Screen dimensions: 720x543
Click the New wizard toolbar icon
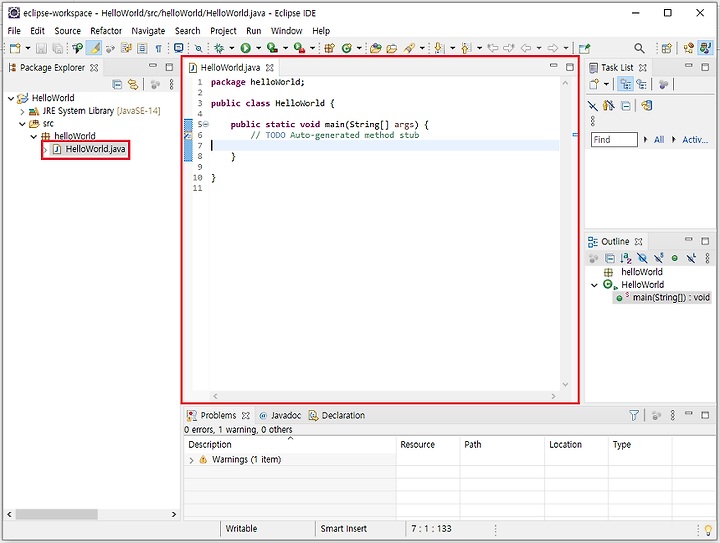[x=15, y=48]
